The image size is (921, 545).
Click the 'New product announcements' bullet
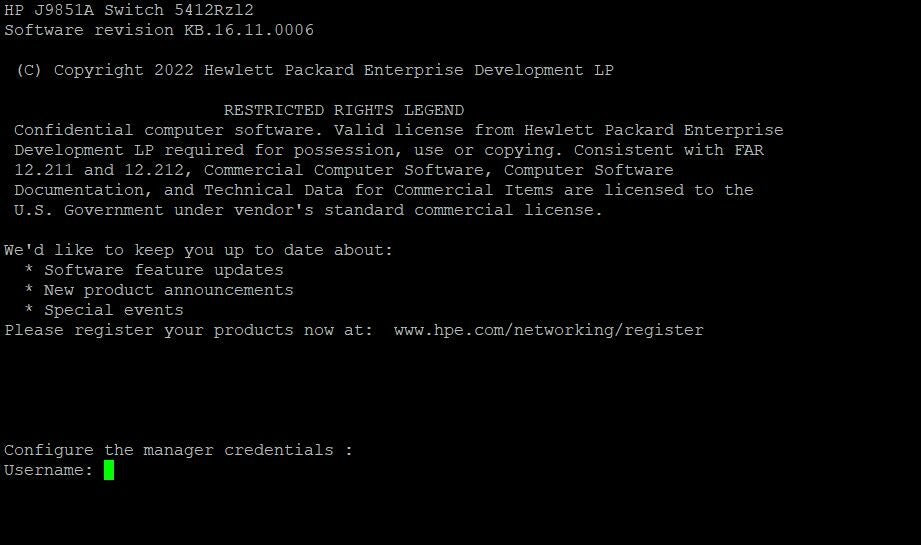[169, 290]
